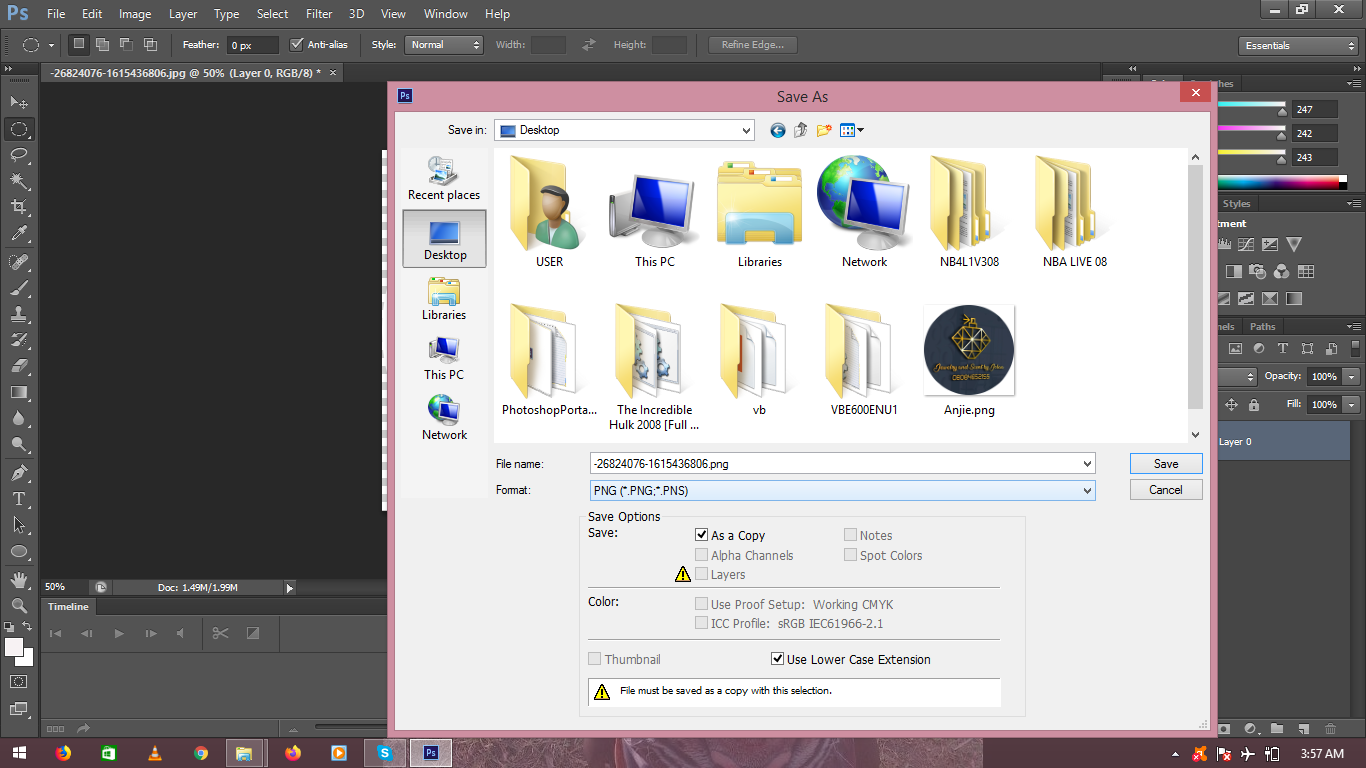Click the split-at-playhead scissors icon
The image size is (1366, 768).
coord(221,633)
